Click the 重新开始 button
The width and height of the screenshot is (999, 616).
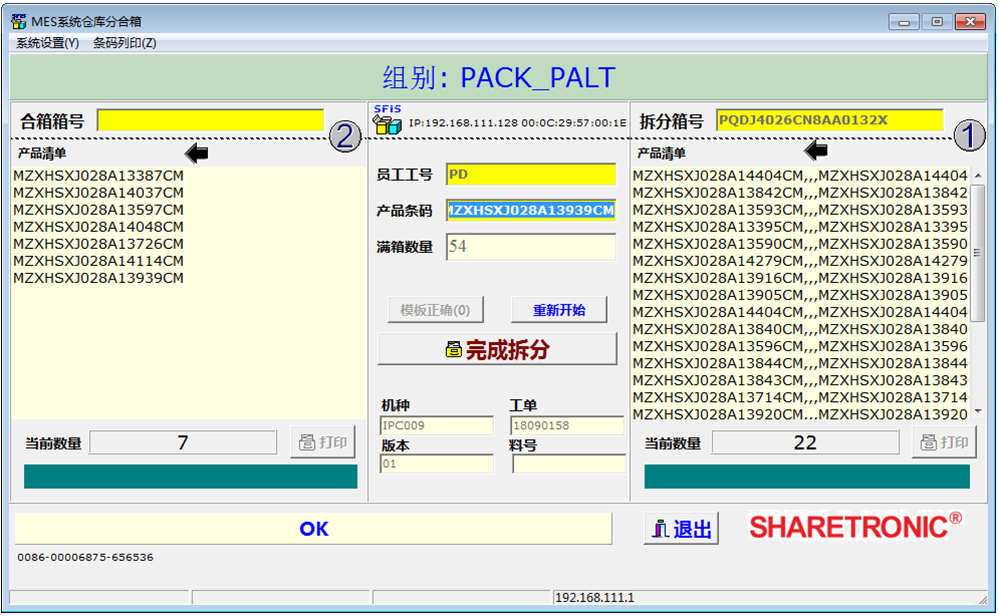coord(559,310)
